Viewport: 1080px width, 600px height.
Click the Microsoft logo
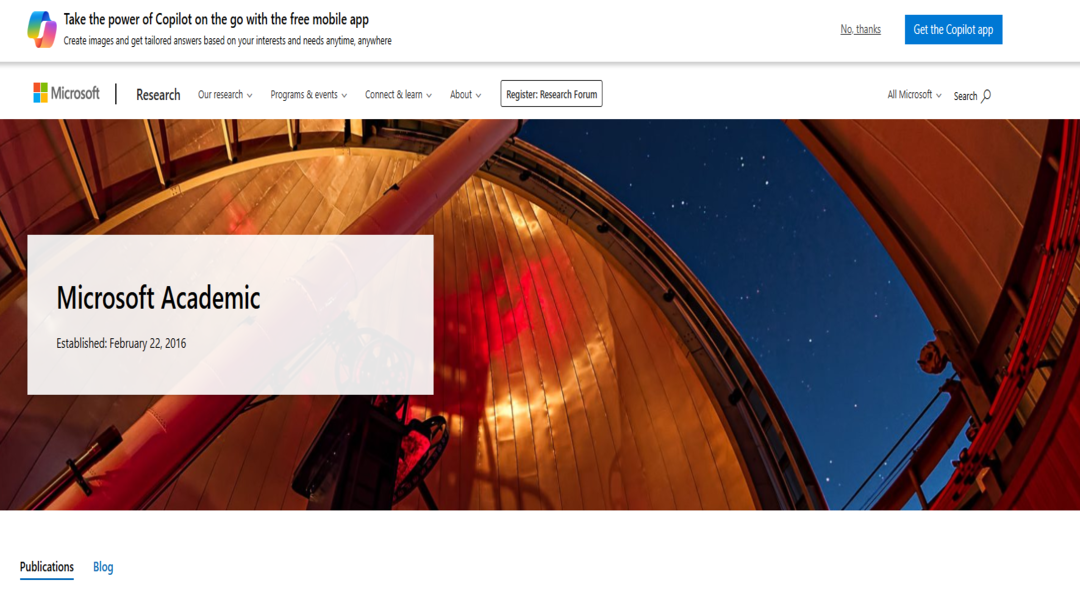point(66,93)
